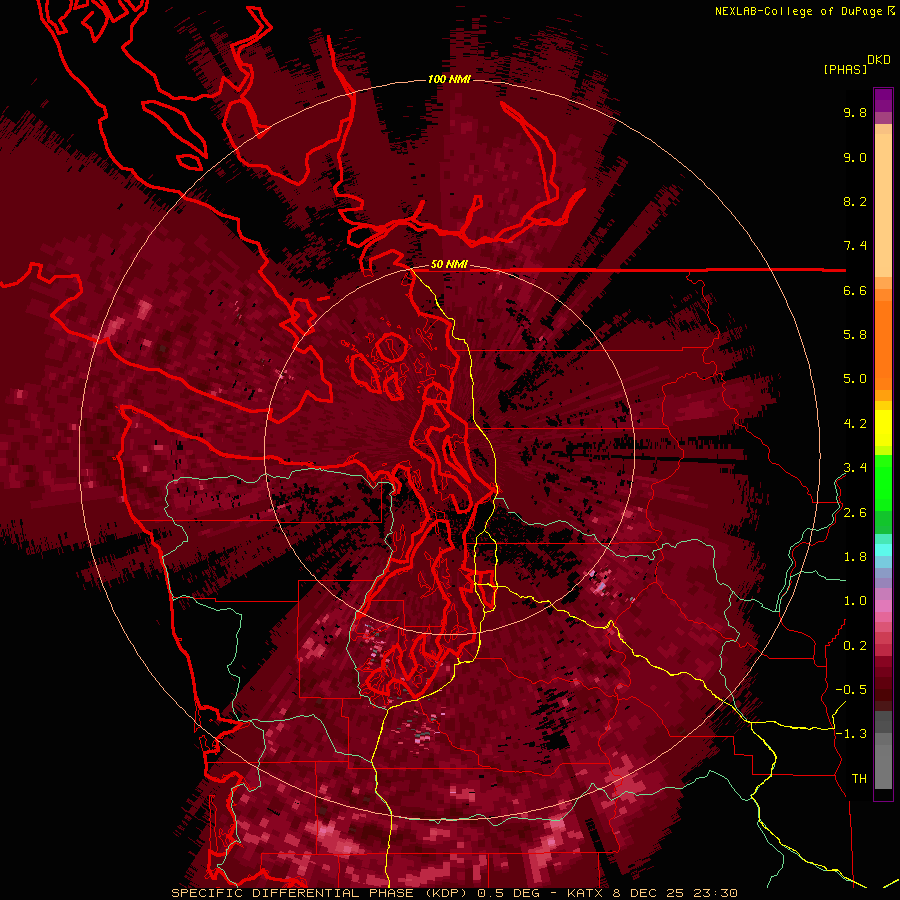Click the -0.5 scale value
This screenshot has width=900, height=900.
coord(851,690)
